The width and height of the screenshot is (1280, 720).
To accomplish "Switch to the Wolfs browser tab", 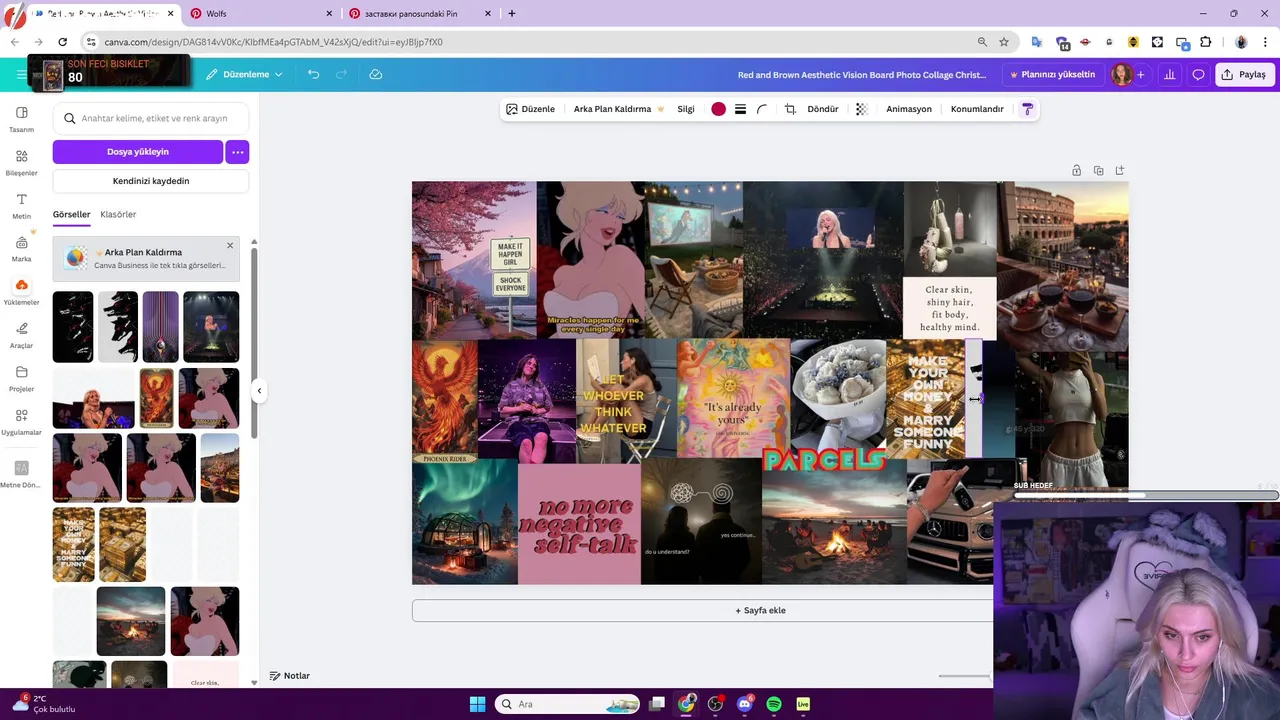I will click(x=262, y=14).
